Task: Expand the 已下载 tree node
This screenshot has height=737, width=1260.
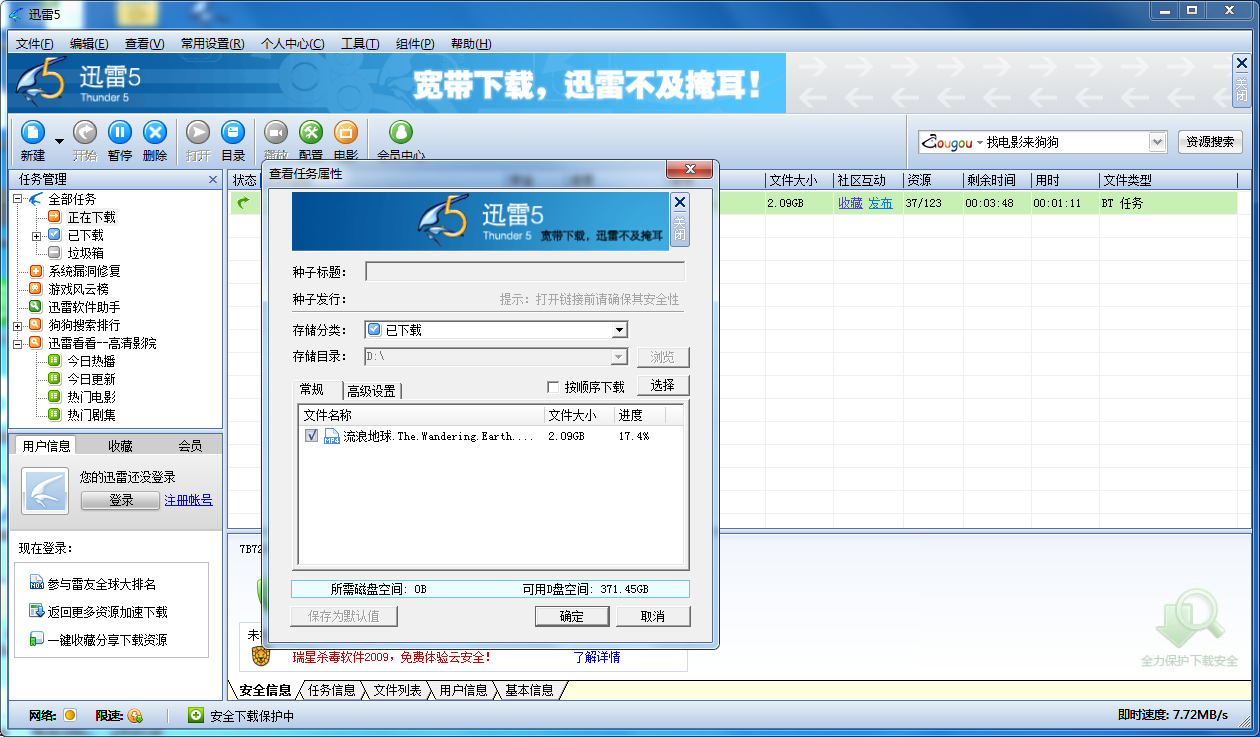Action: 36,236
